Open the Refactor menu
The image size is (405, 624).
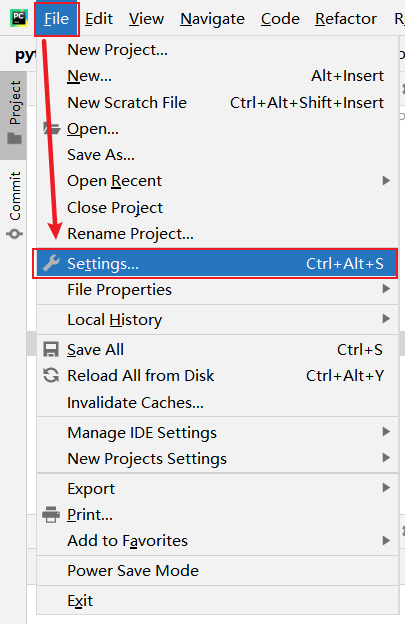tap(346, 19)
